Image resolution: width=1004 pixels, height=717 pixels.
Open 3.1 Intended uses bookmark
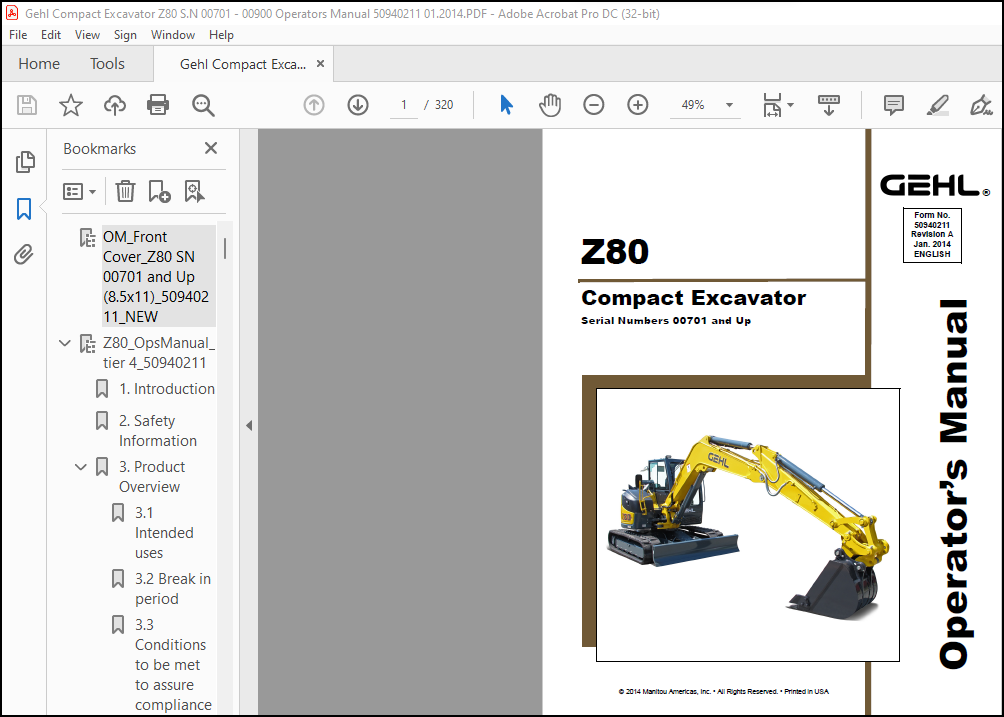tap(164, 533)
